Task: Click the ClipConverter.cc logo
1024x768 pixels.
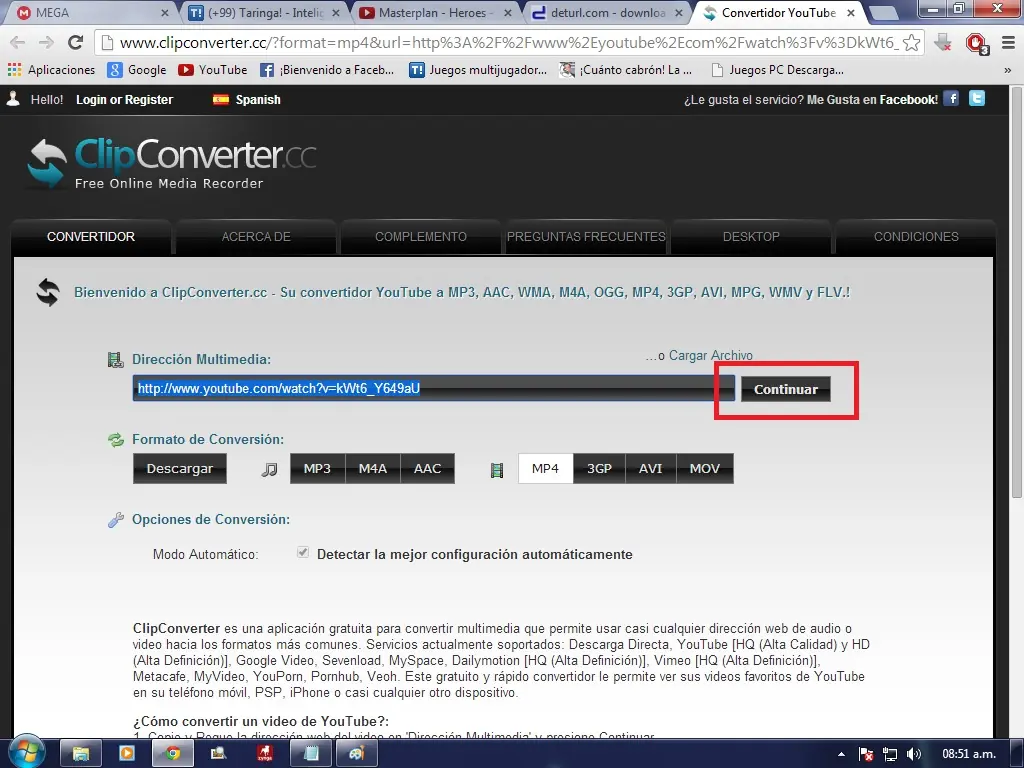Action: (172, 164)
